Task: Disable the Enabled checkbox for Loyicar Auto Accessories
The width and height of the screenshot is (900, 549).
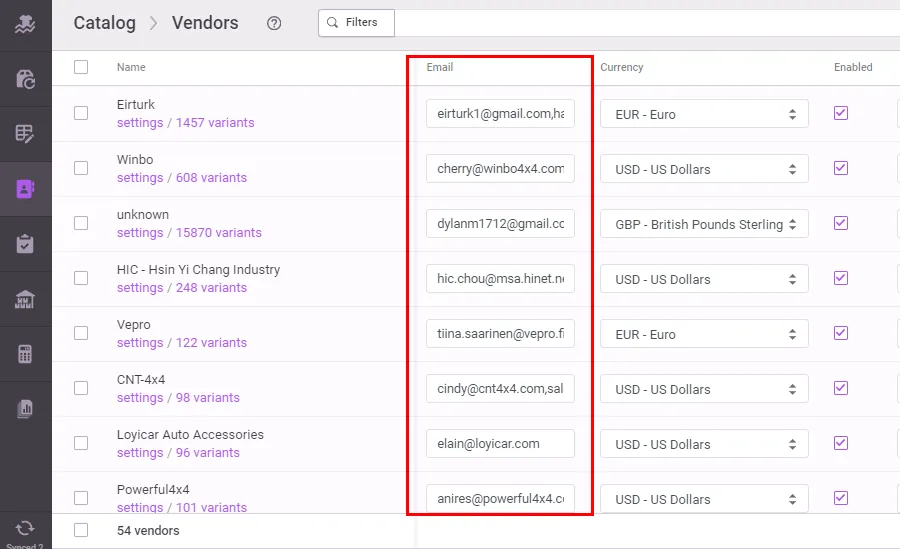Action: point(841,443)
